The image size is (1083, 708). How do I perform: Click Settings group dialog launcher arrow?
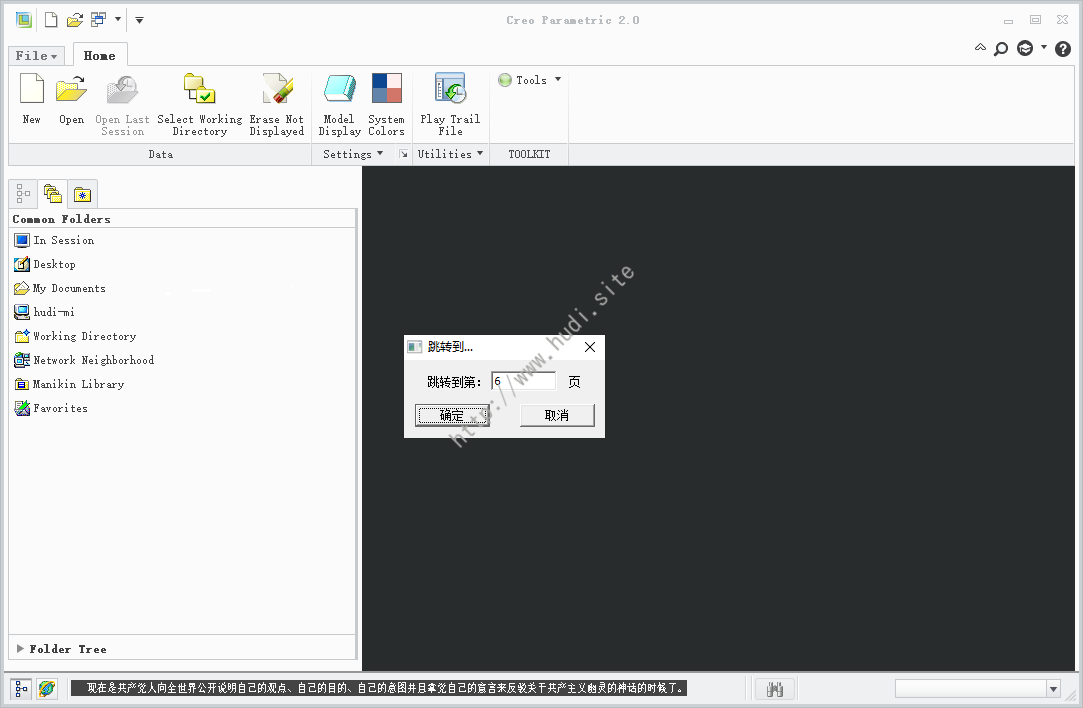pyautogui.click(x=403, y=154)
